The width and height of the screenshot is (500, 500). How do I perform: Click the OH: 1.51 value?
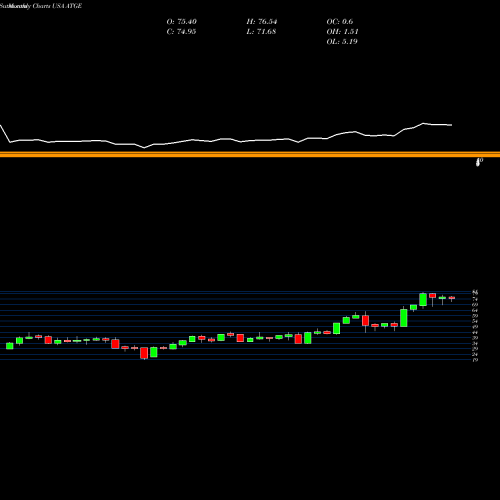coord(342,32)
